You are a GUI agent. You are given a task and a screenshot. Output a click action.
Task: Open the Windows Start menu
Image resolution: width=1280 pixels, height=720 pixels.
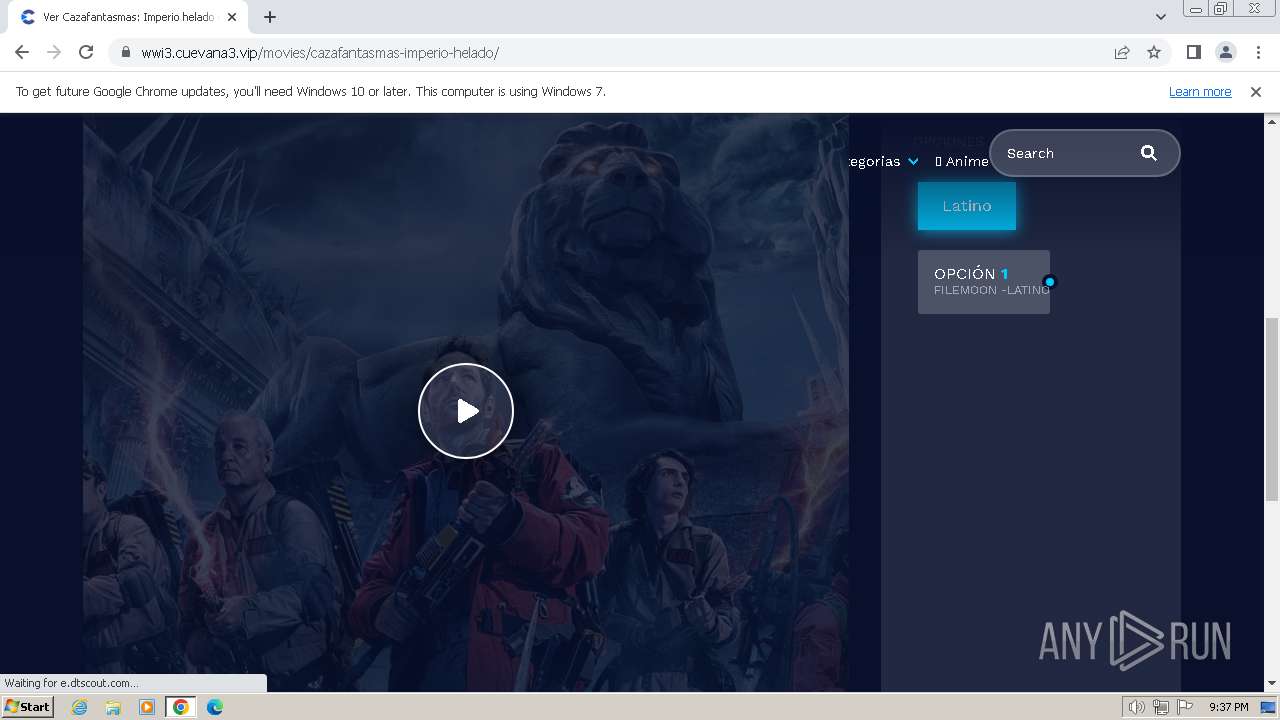[x=27, y=706]
